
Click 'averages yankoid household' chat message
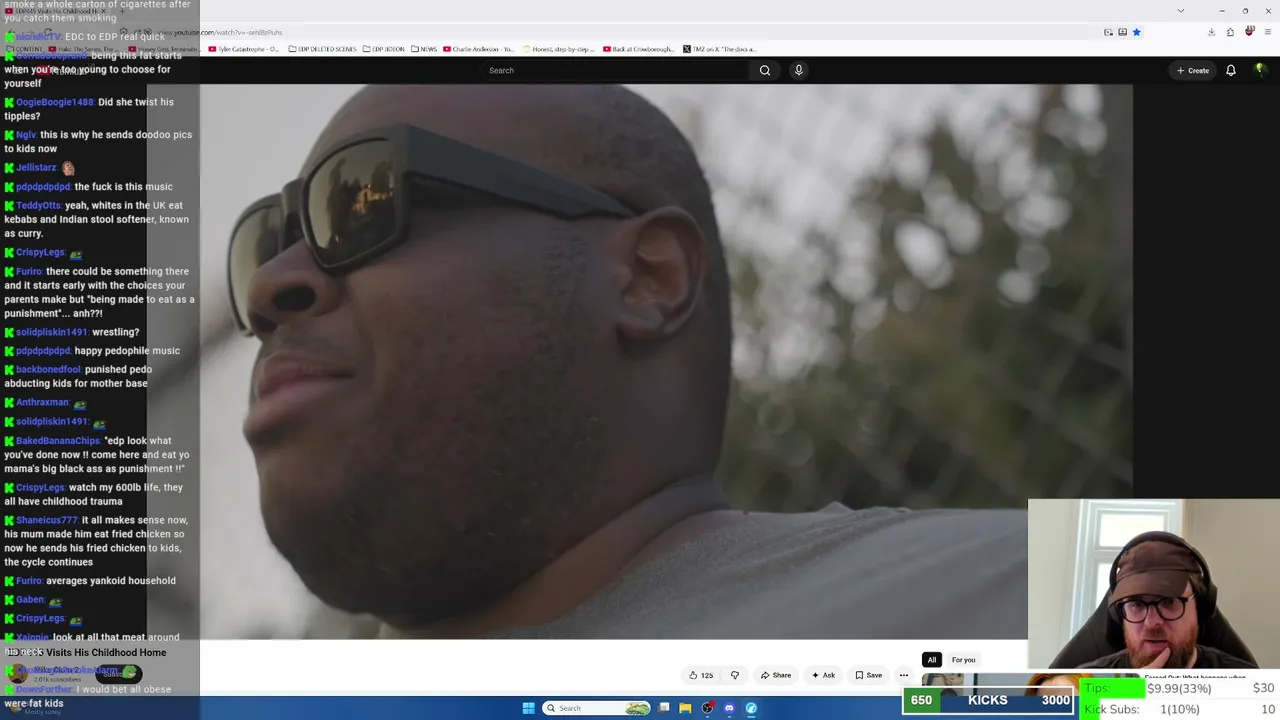point(111,581)
